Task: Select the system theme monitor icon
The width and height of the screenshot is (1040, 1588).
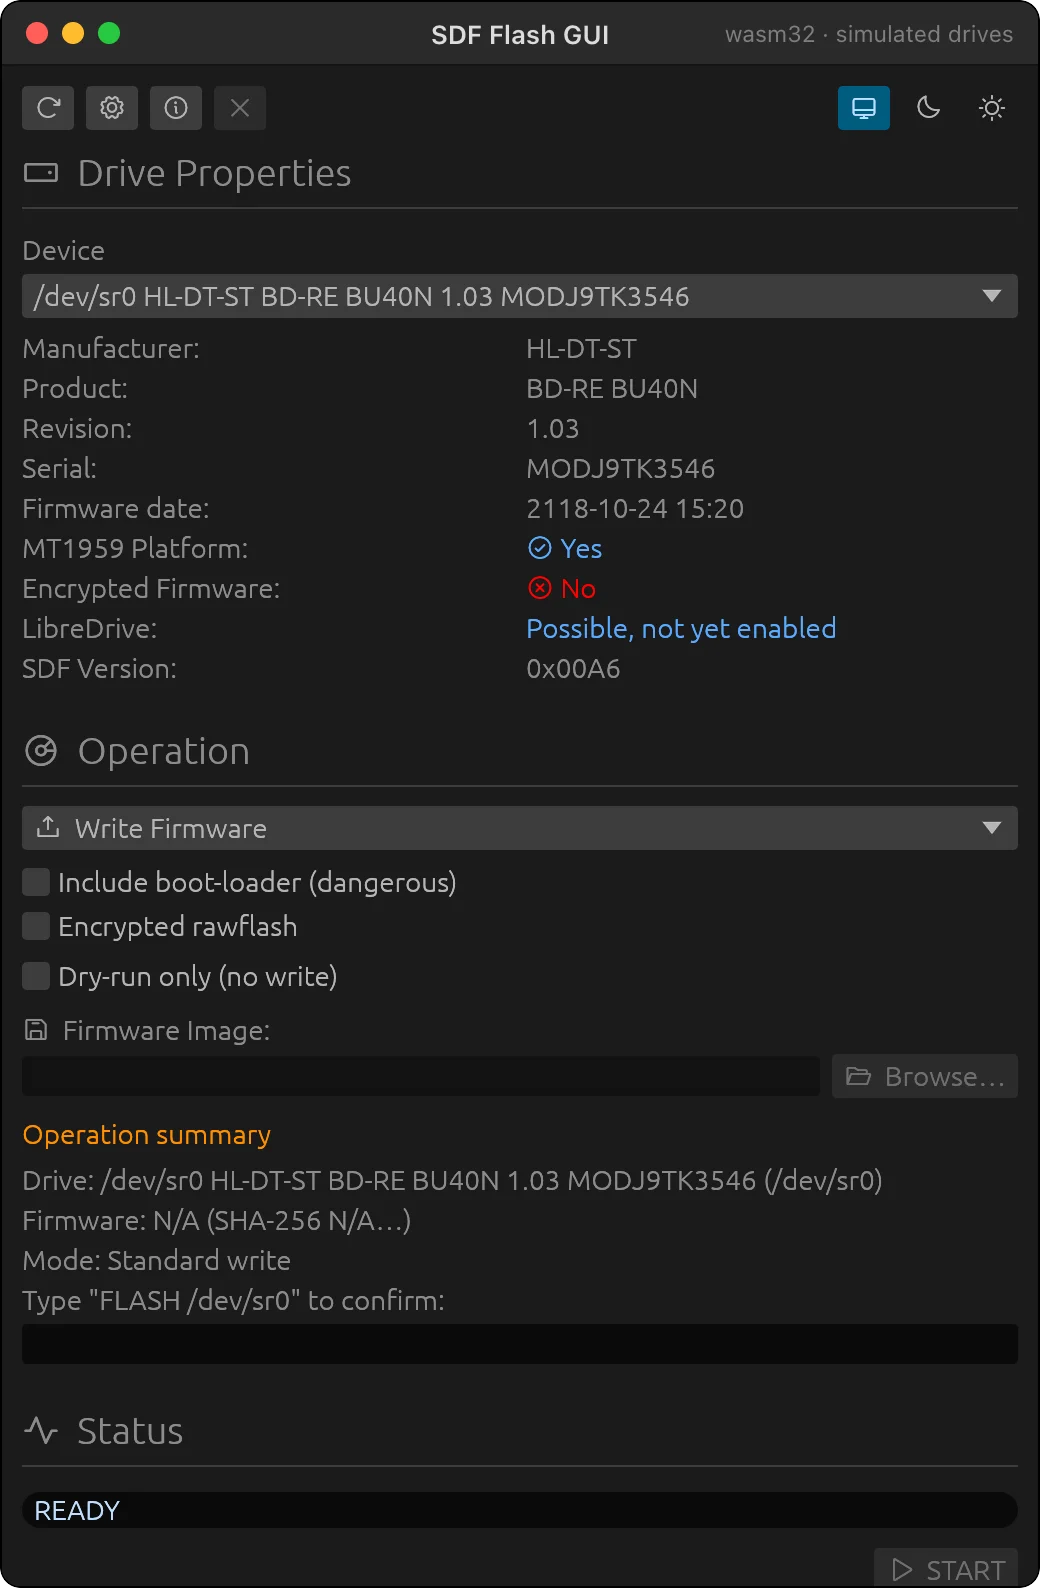Action: (x=864, y=108)
